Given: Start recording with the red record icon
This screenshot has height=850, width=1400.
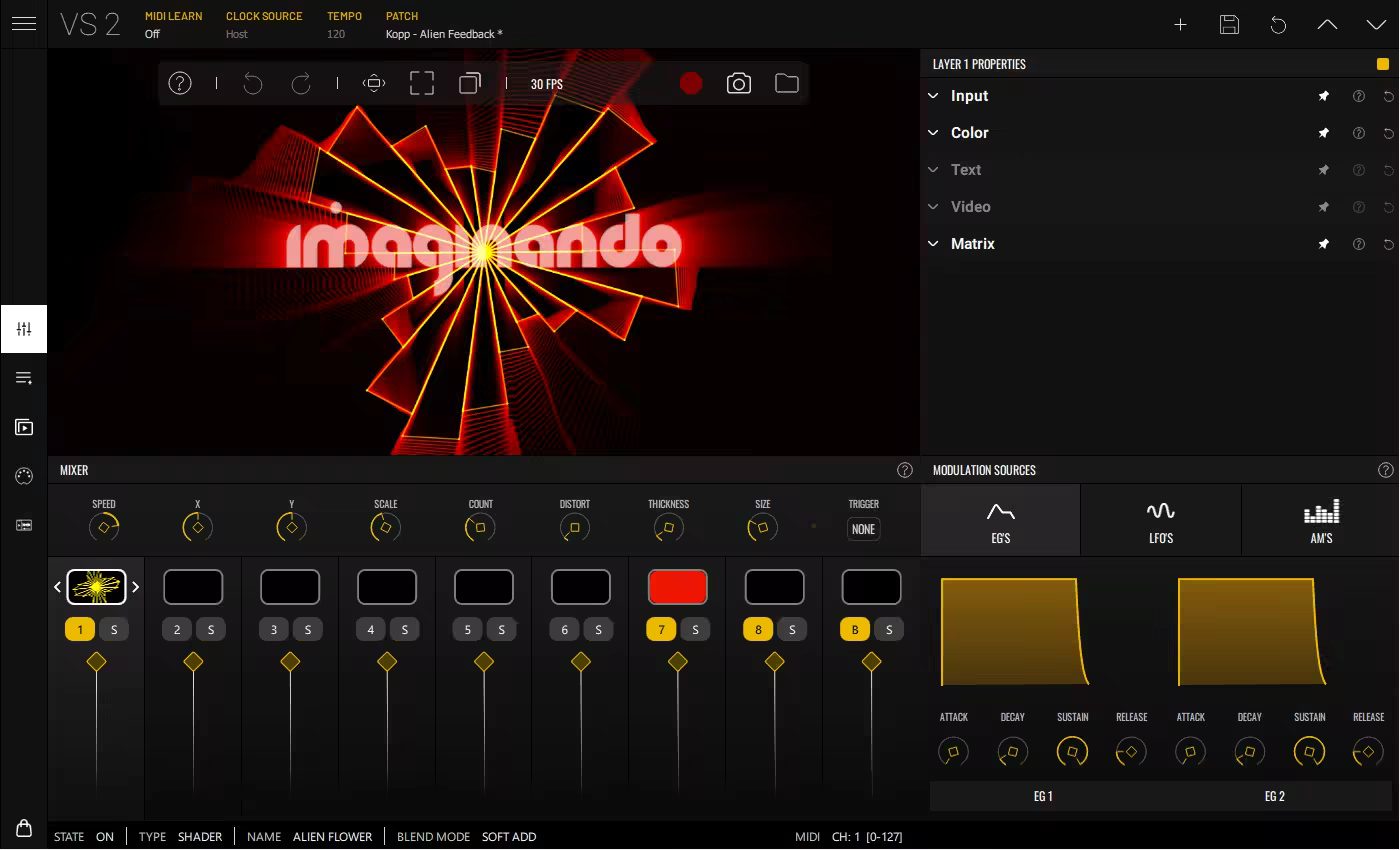Looking at the screenshot, I should pos(691,83).
